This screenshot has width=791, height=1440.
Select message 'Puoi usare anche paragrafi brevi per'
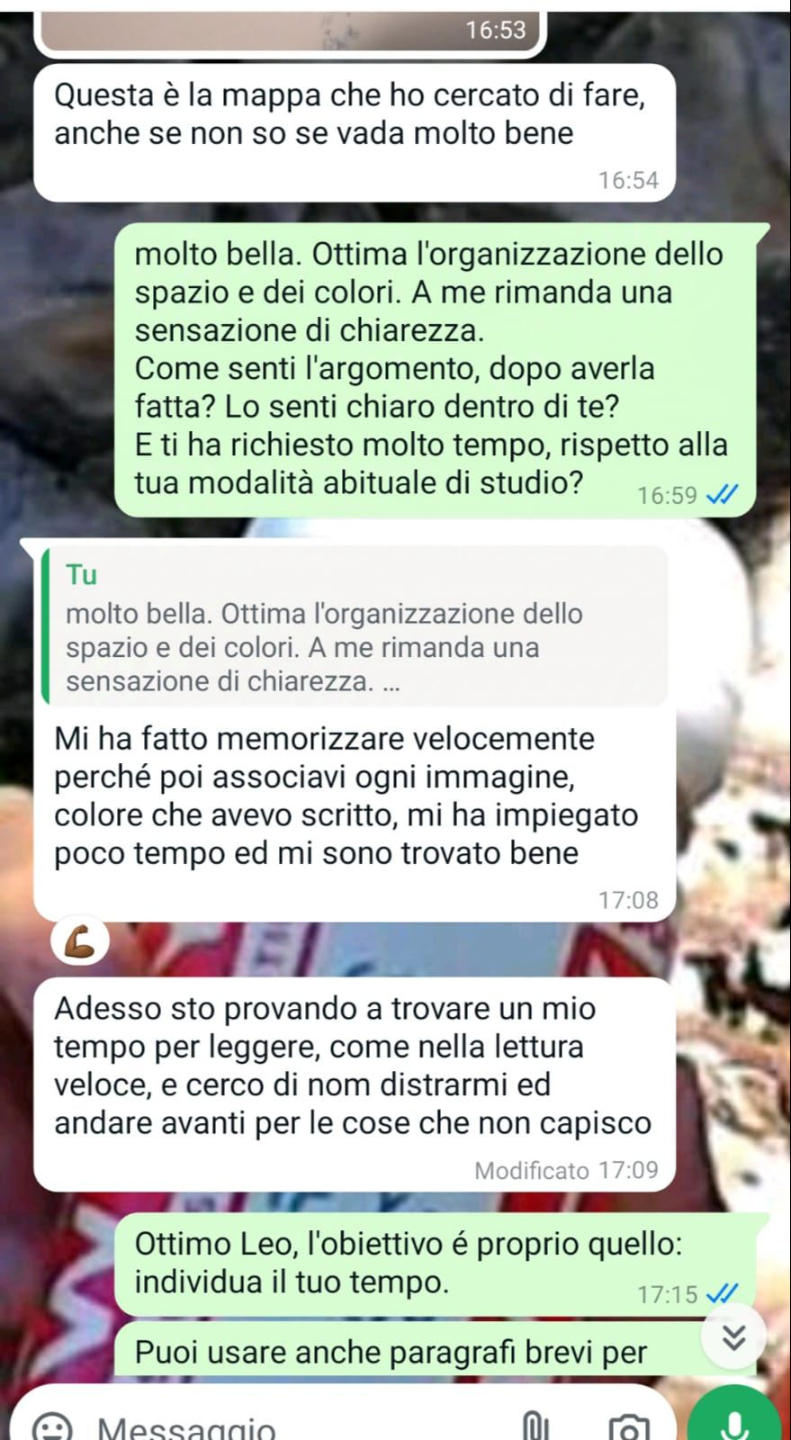pos(420,1351)
